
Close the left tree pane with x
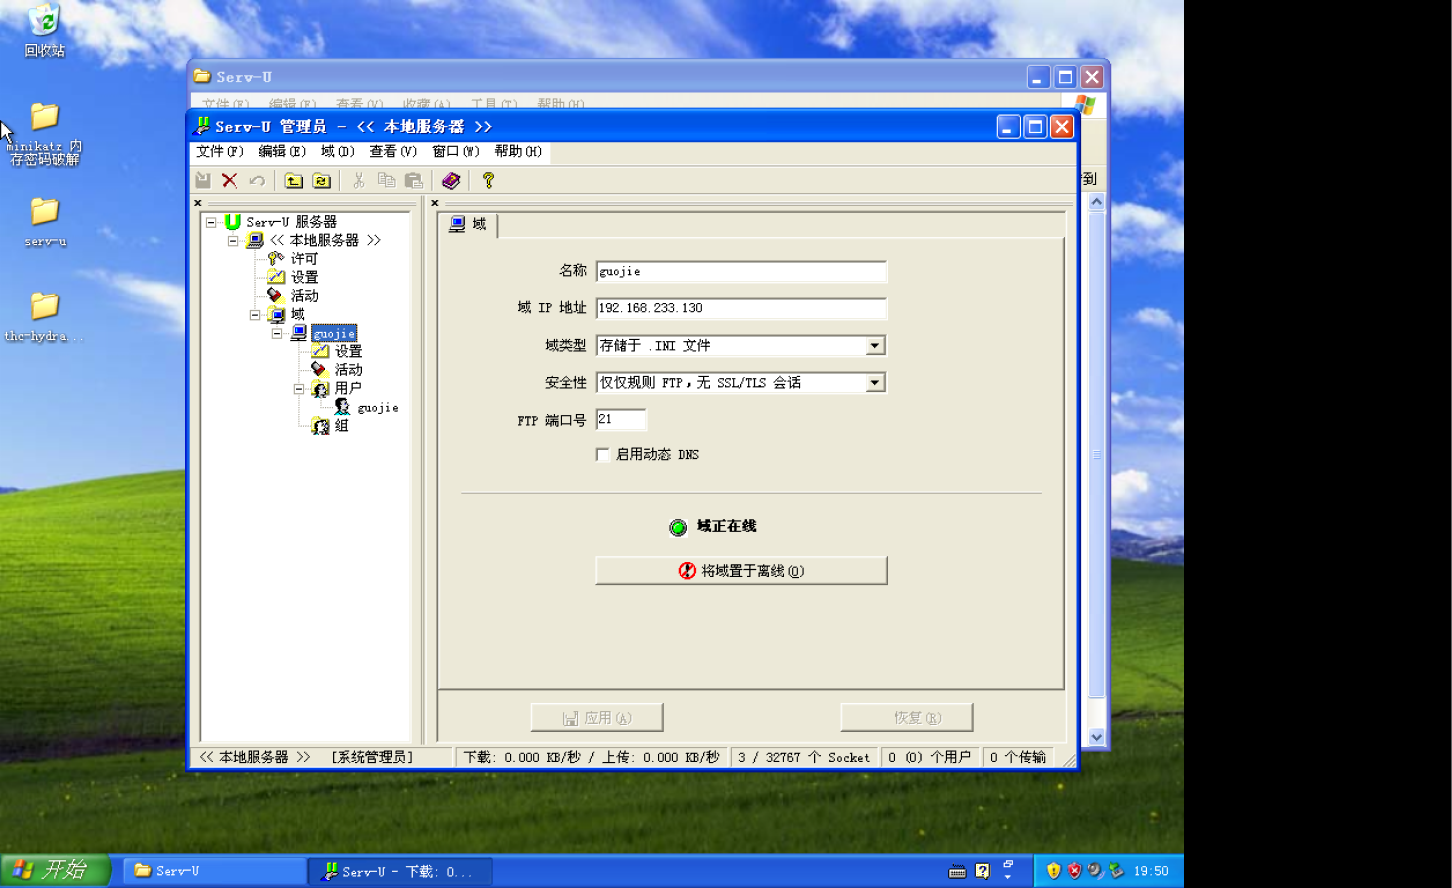click(x=198, y=203)
